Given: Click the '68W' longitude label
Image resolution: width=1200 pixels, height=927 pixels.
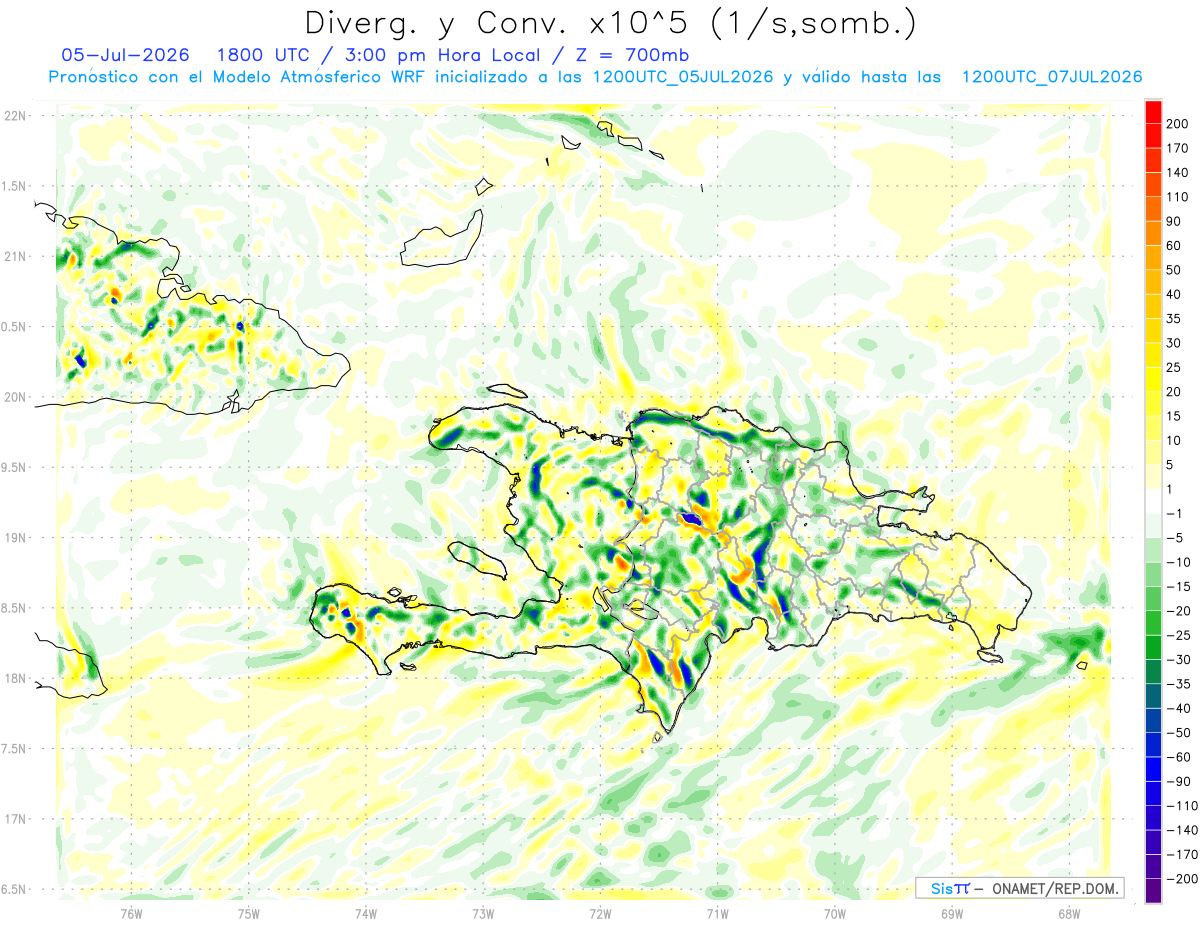Looking at the screenshot, I should click(1069, 913).
